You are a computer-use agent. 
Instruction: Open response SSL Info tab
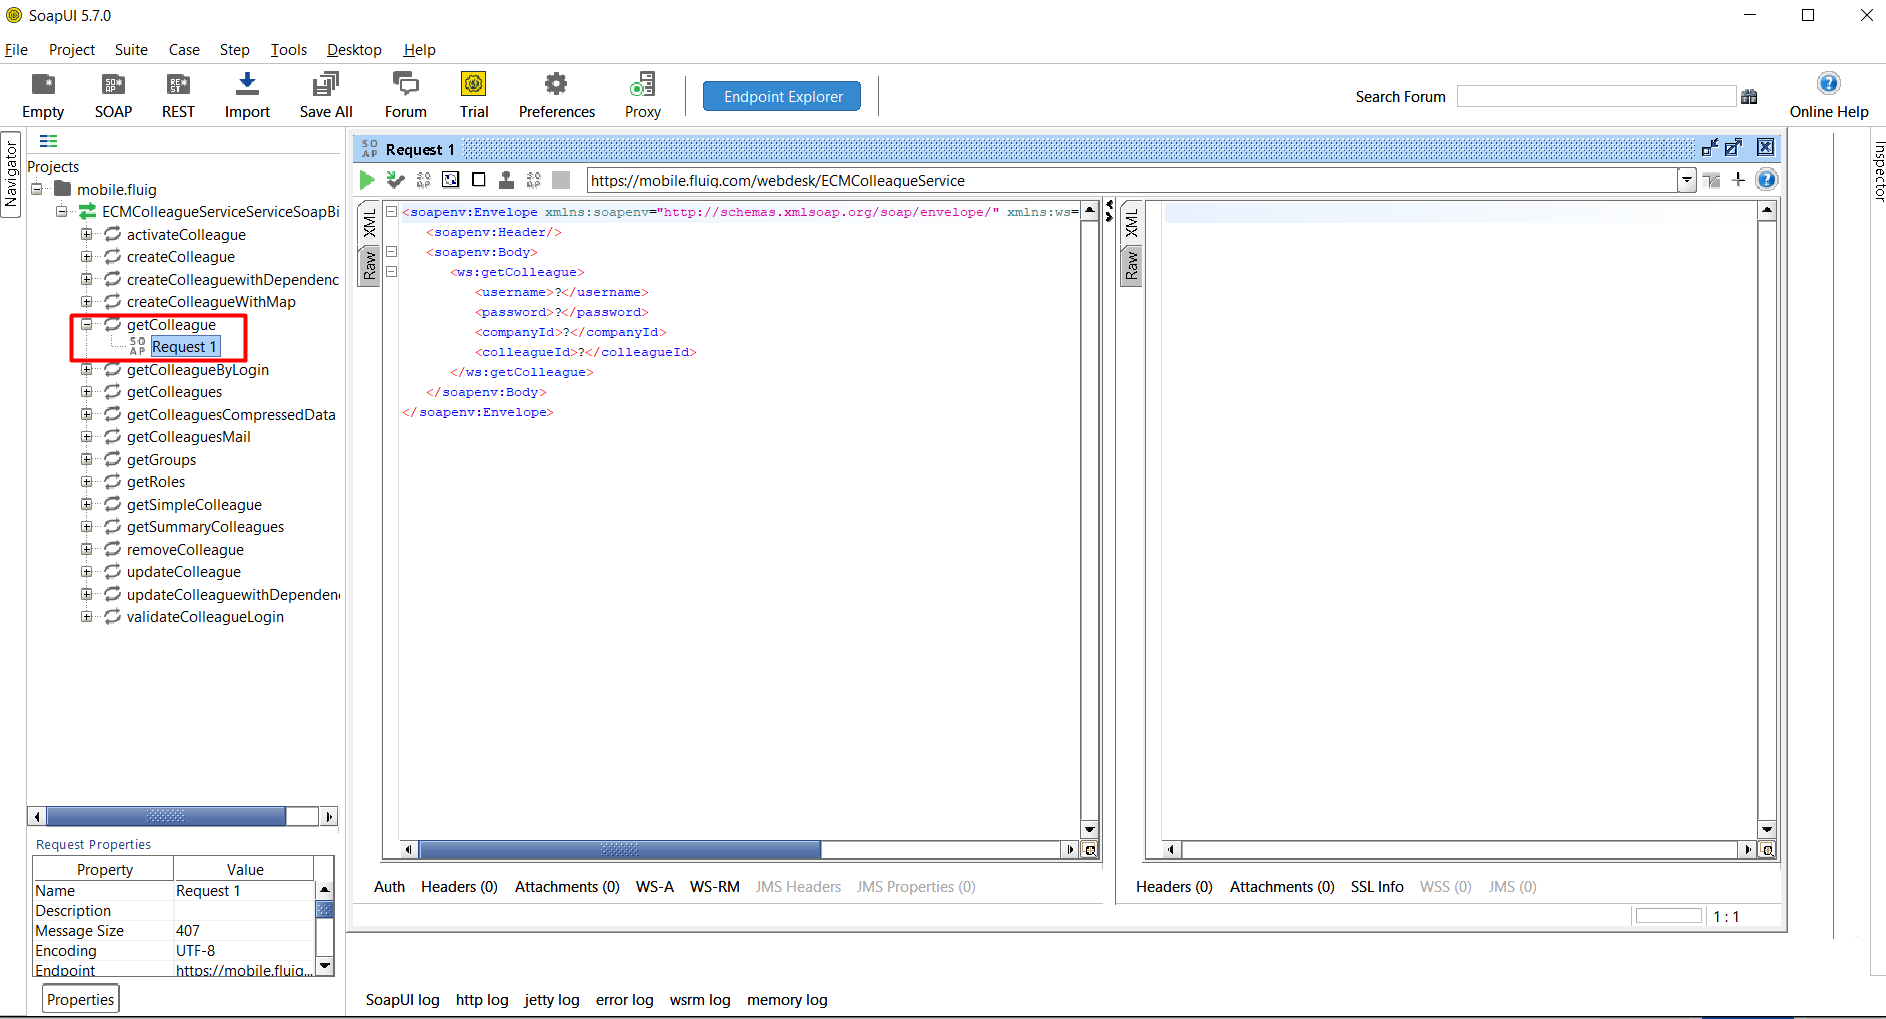[1377, 886]
